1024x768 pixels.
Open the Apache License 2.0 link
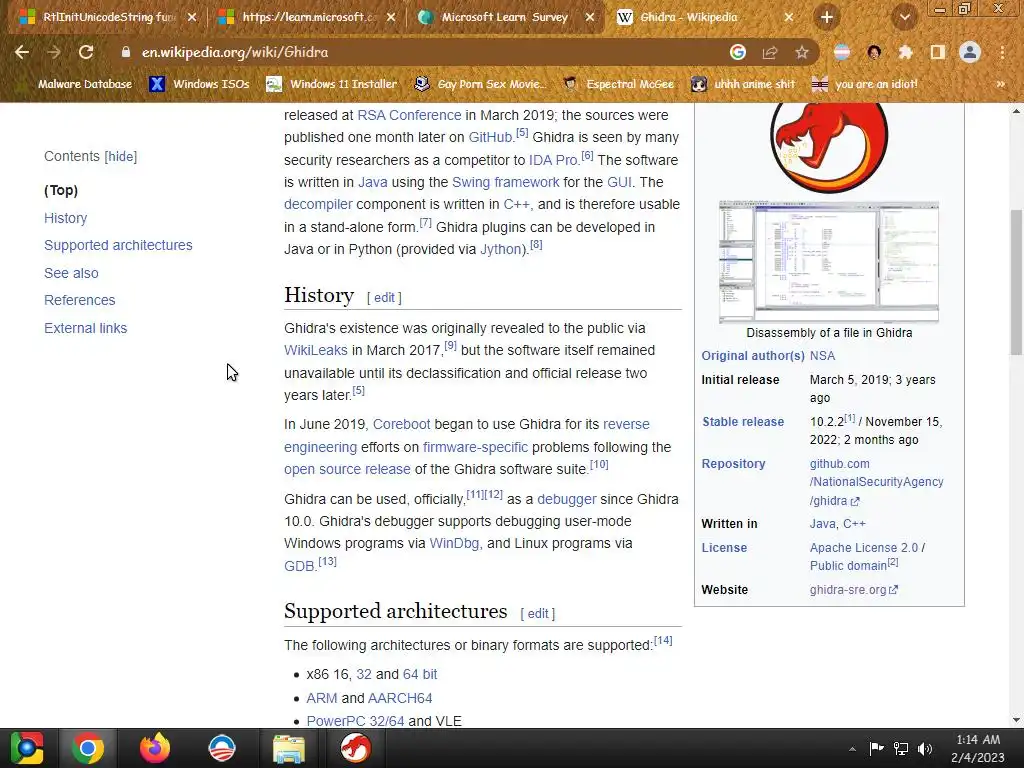click(x=864, y=548)
